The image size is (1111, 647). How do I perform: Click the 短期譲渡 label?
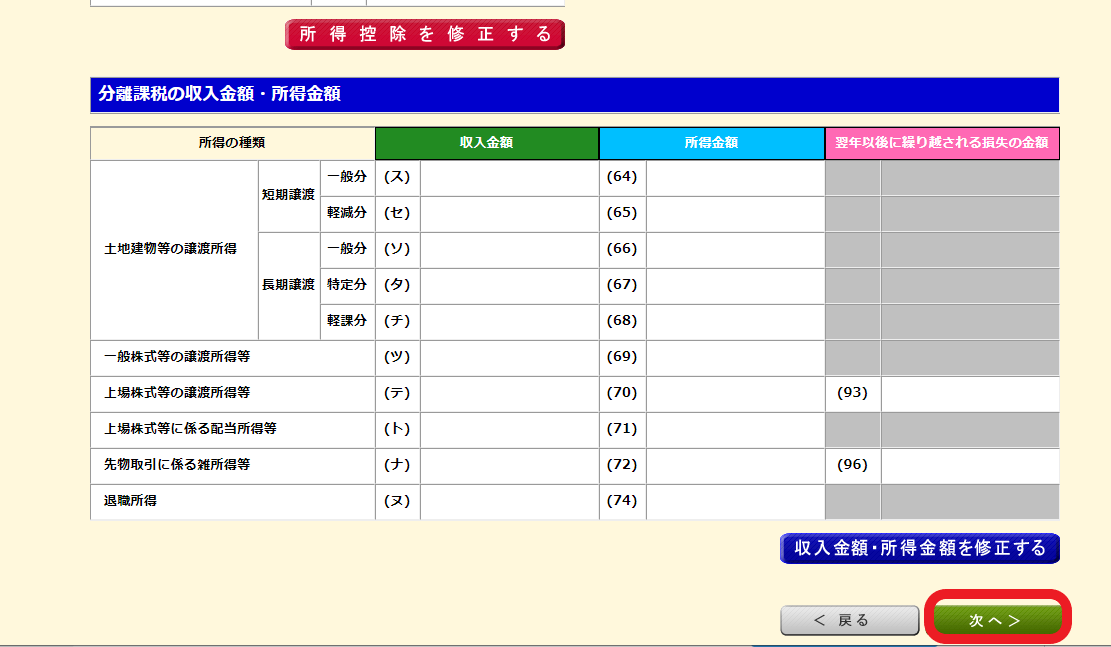[288, 194]
